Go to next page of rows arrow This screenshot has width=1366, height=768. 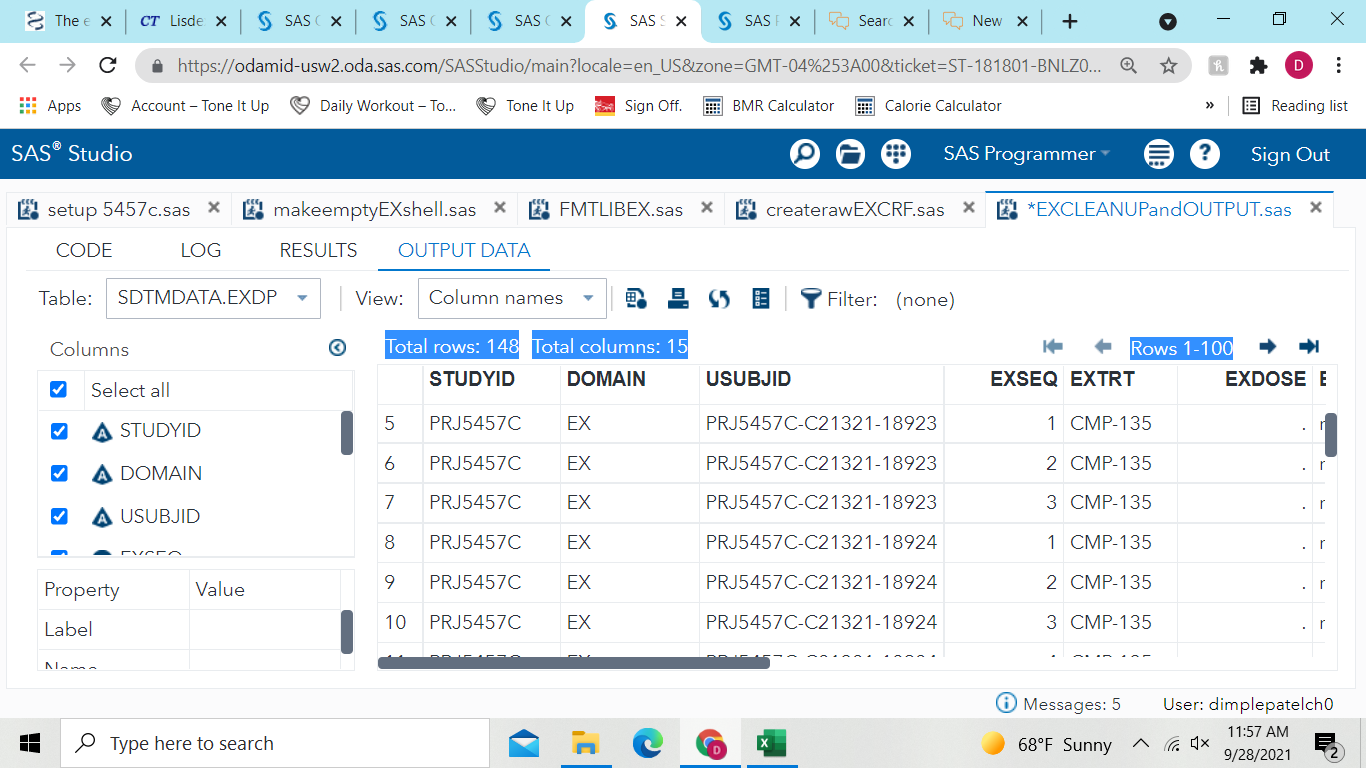click(1267, 347)
